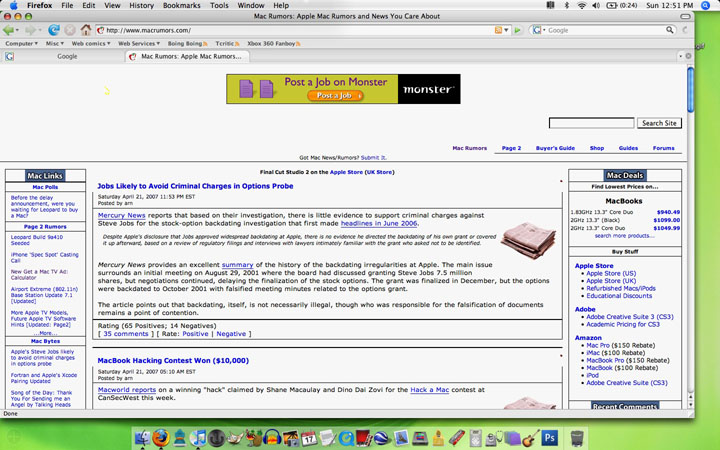Open 'Jobs Likely to Avoid Criminal Charges' headline
This screenshot has width=720, height=450.
(195, 186)
